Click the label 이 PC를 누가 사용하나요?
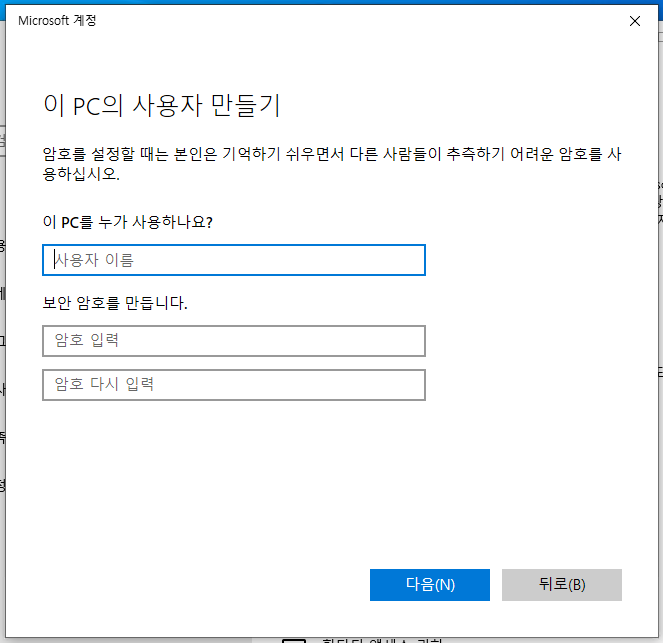The height and width of the screenshot is (643, 663). click(x=128, y=222)
